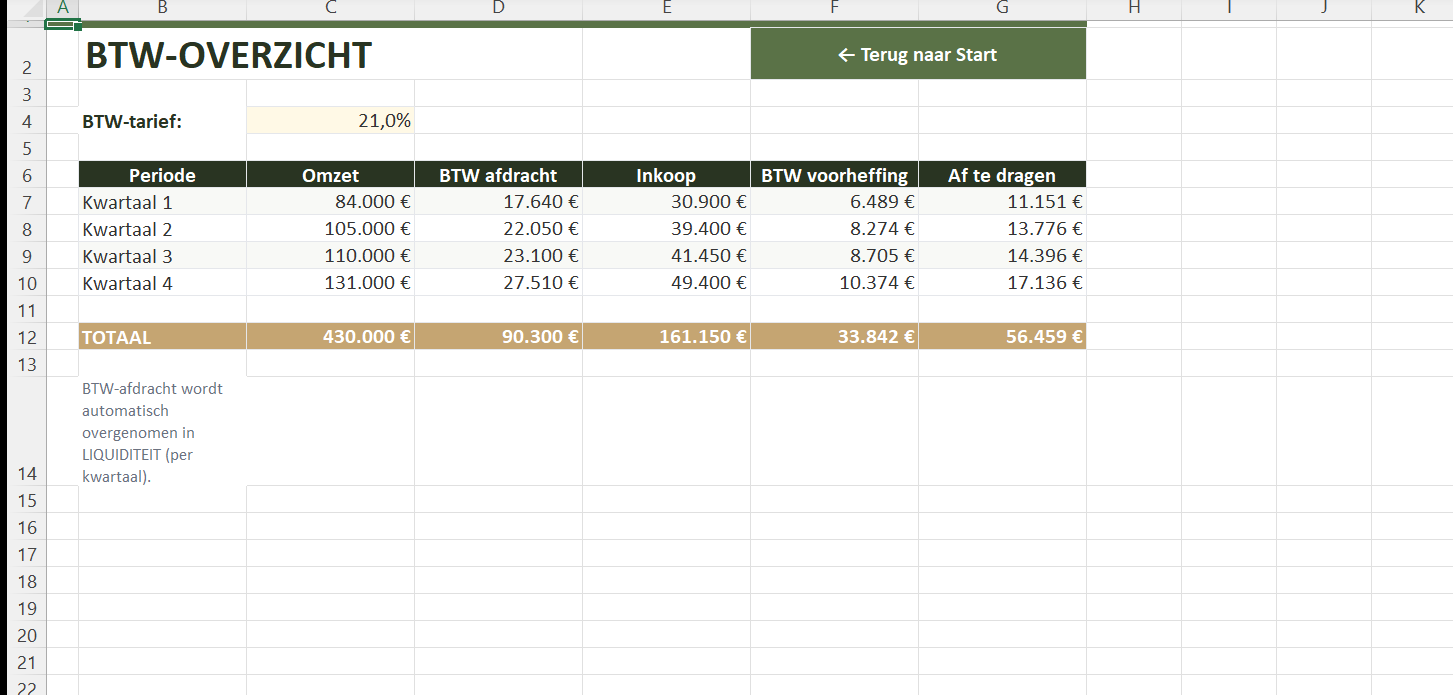The height and width of the screenshot is (695, 1453).
Task: Click the Terug naar Start button
Action: click(x=917, y=55)
